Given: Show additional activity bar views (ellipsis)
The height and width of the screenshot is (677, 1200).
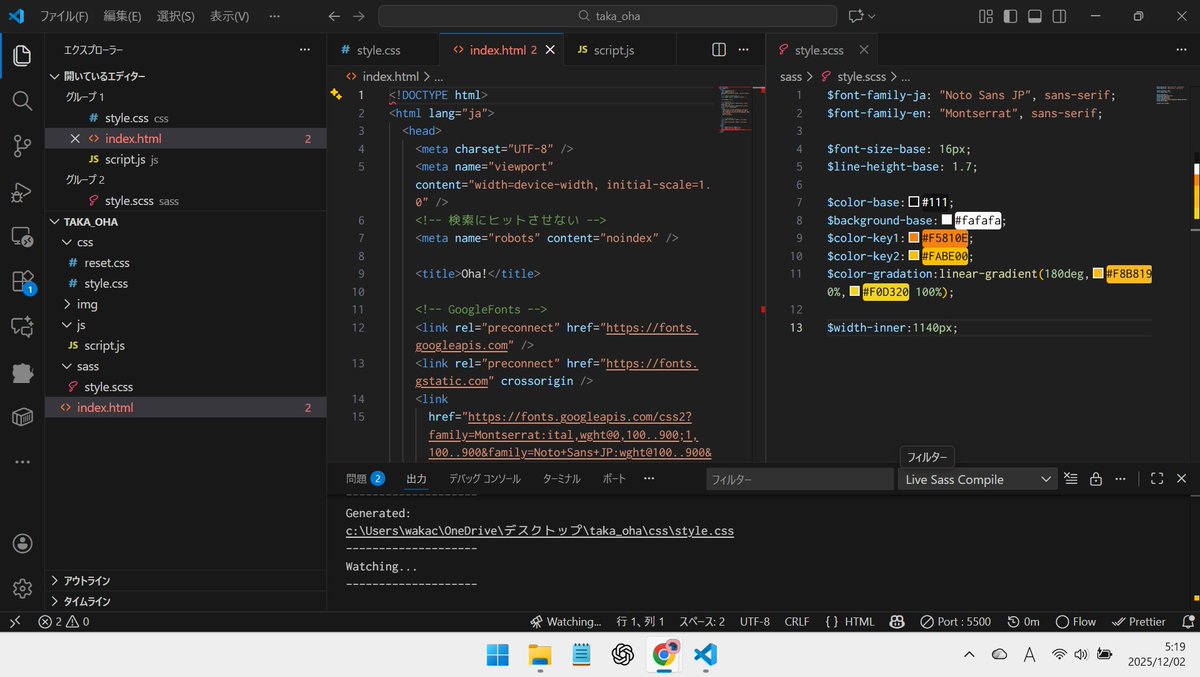Looking at the screenshot, I should (x=22, y=462).
